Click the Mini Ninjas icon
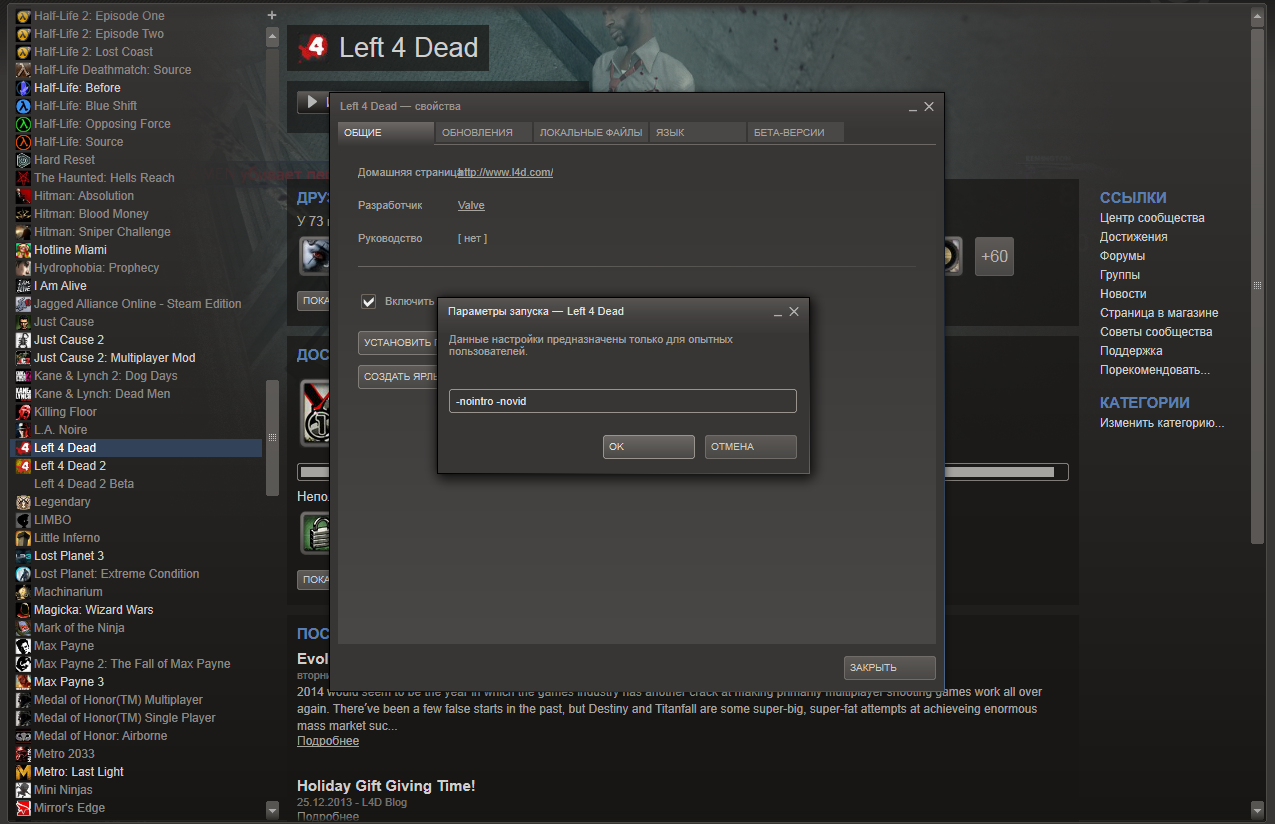This screenshot has width=1275, height=824. pos(24,790)
